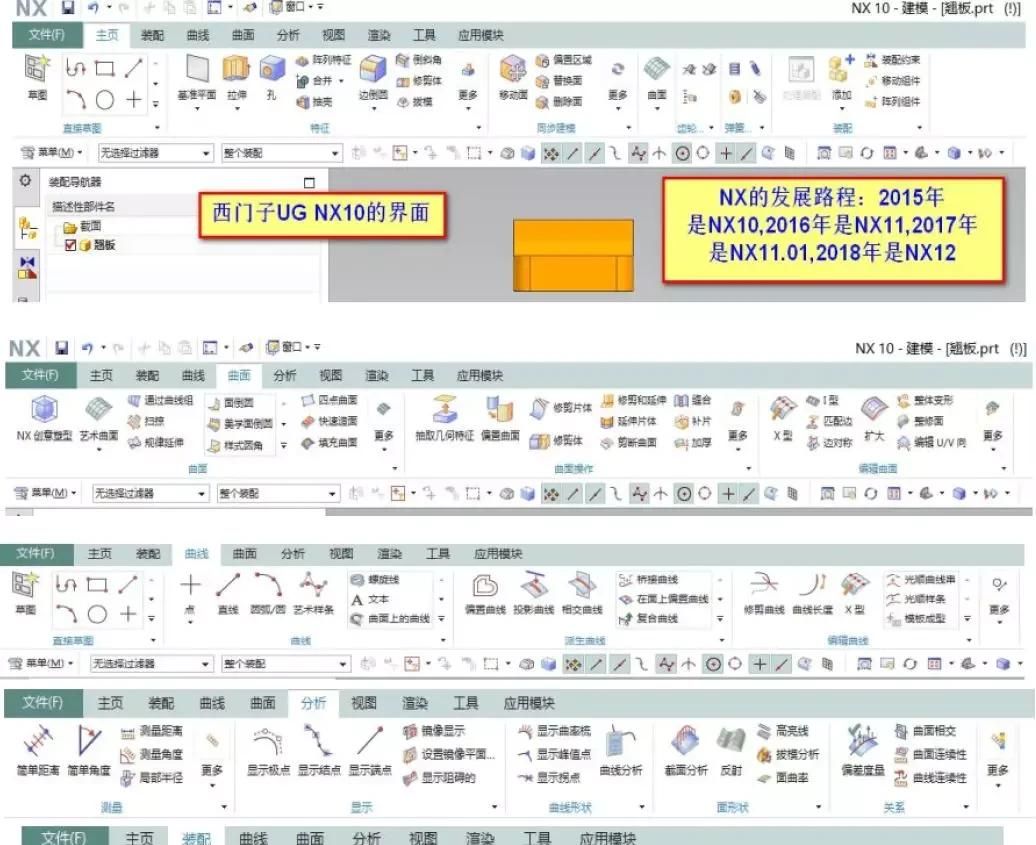Screen dimensions: 1036x845
Task: Toggle 显示极点 show poles display
Action: (268, 750)
